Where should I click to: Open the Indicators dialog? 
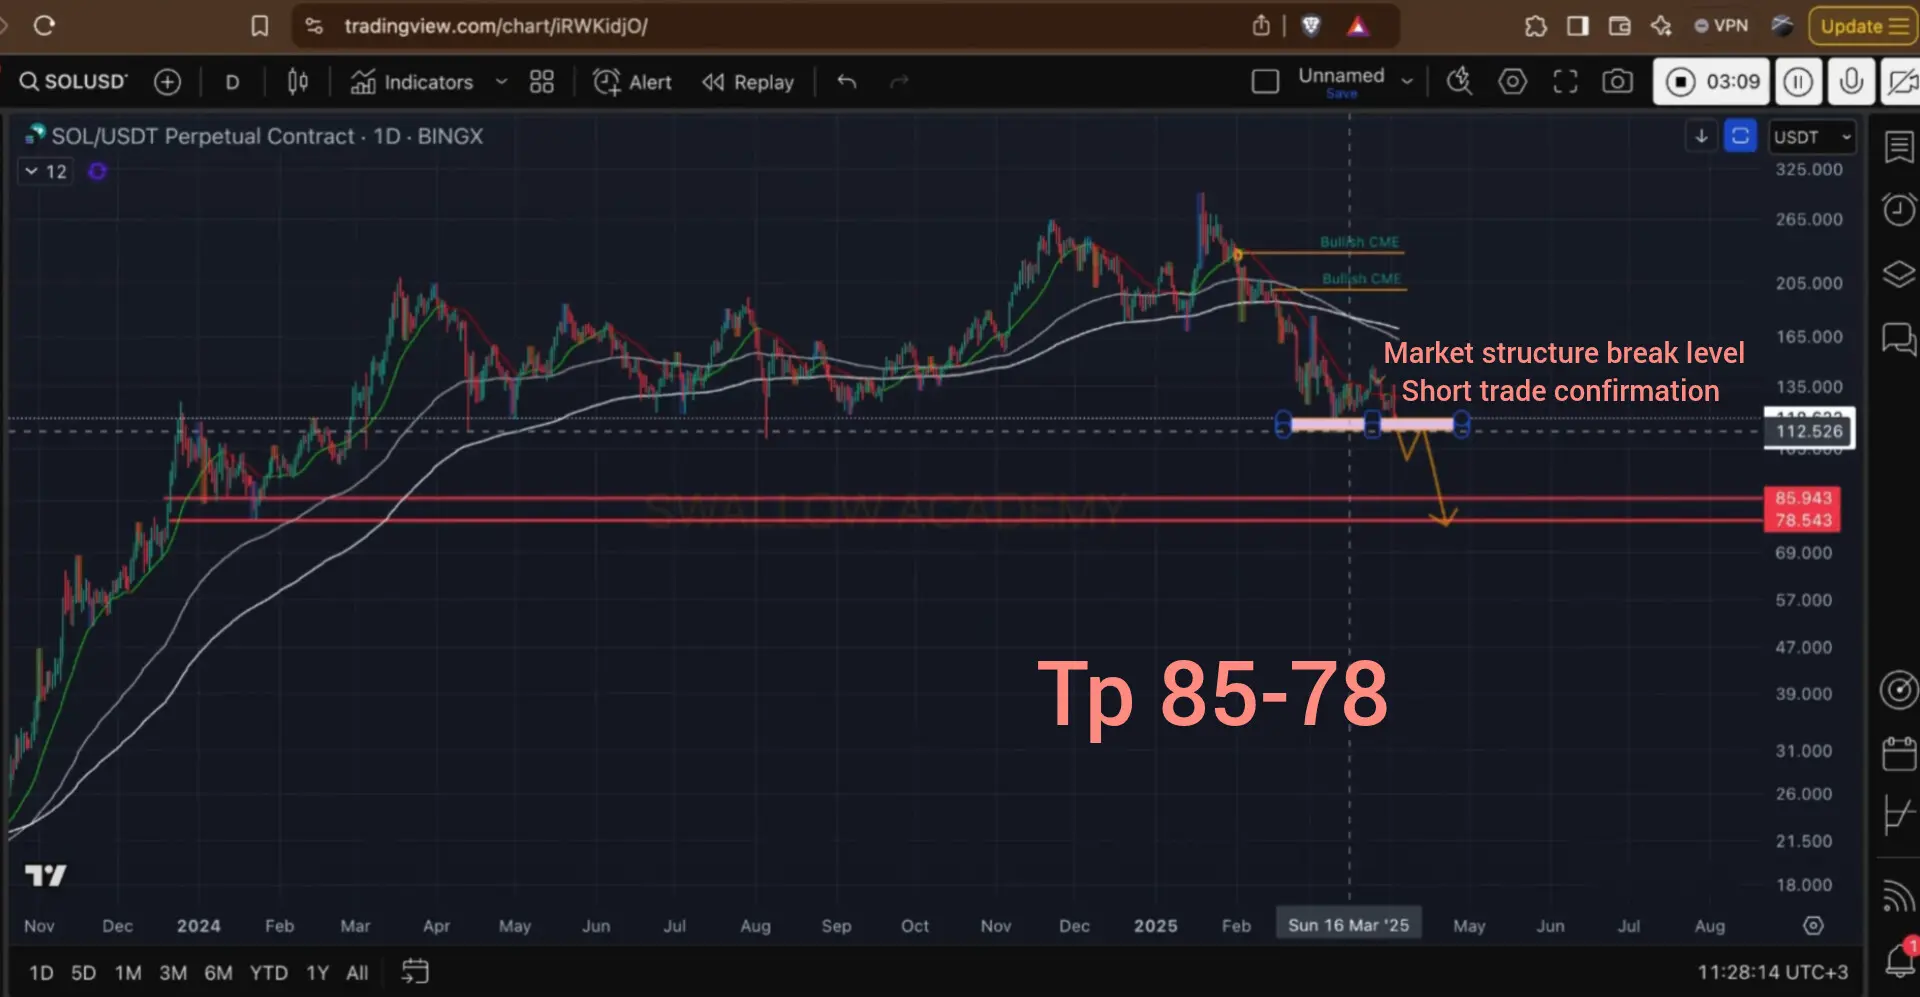(x=412, y=82)
